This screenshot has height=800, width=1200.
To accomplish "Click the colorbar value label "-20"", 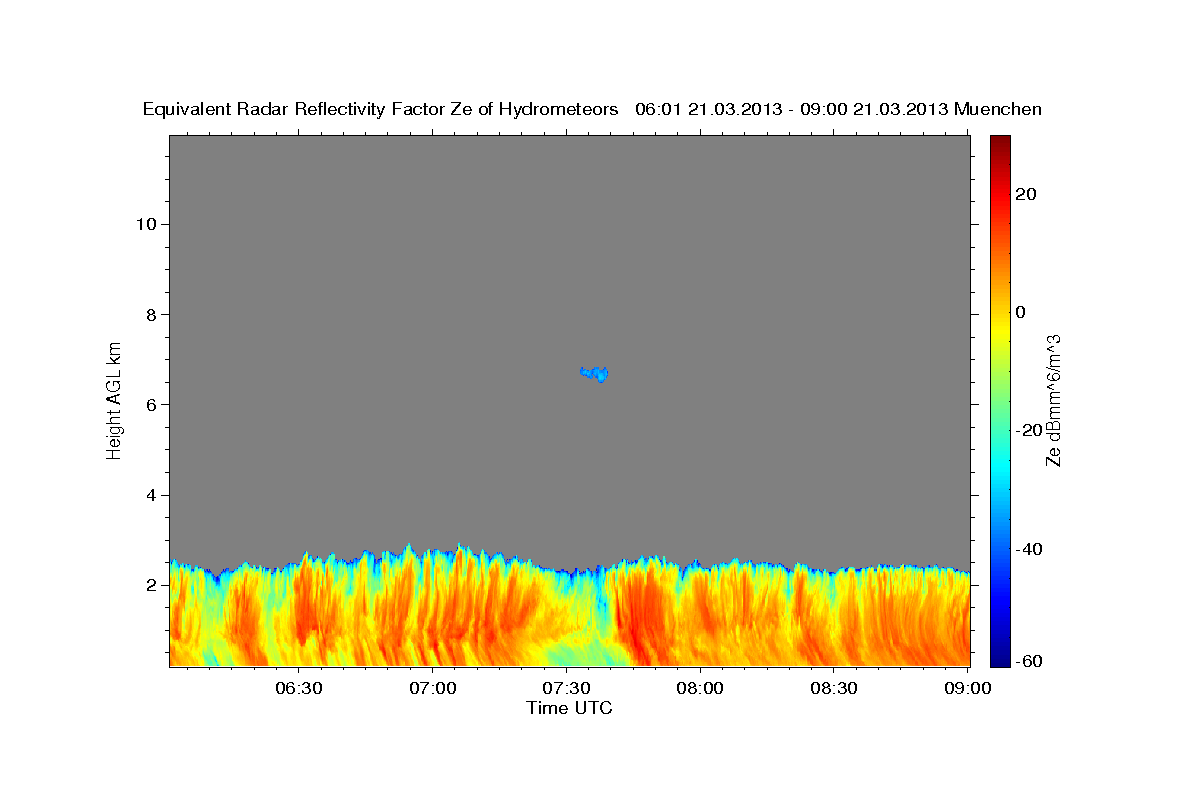I will click(x=1030, y=430).
